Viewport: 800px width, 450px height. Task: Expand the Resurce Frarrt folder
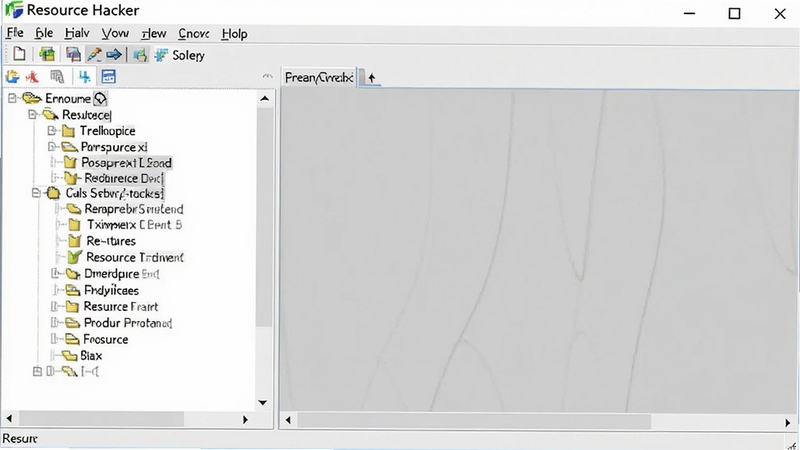[55, 306]
